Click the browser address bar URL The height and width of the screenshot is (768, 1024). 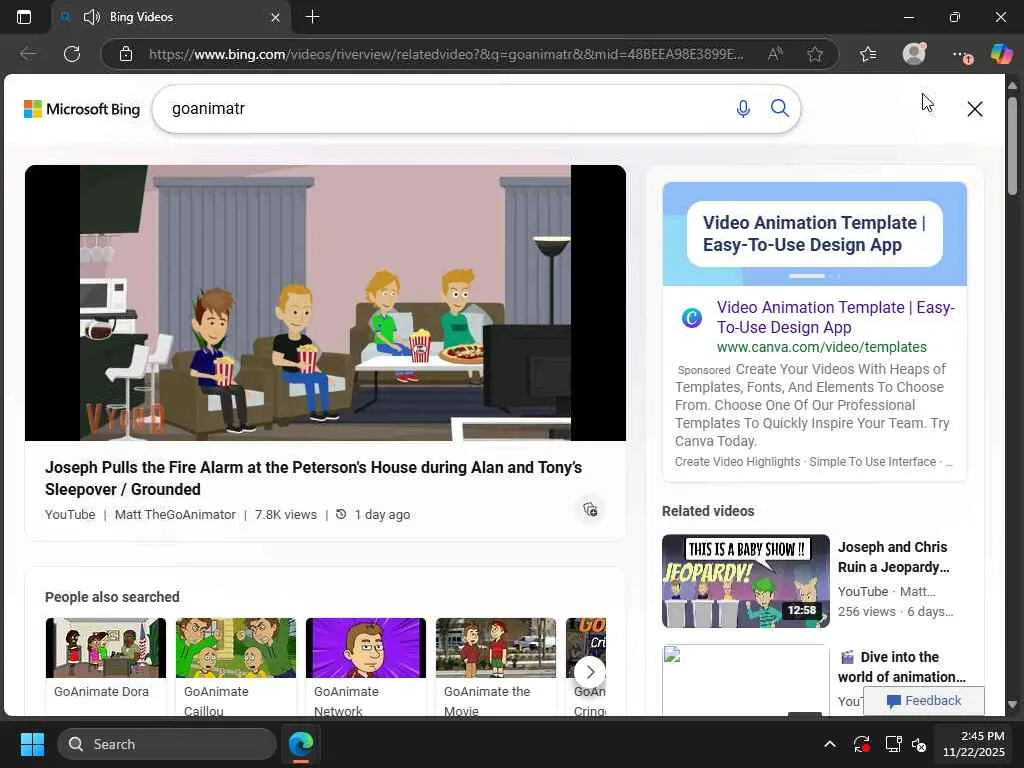(x=446, y=54)
